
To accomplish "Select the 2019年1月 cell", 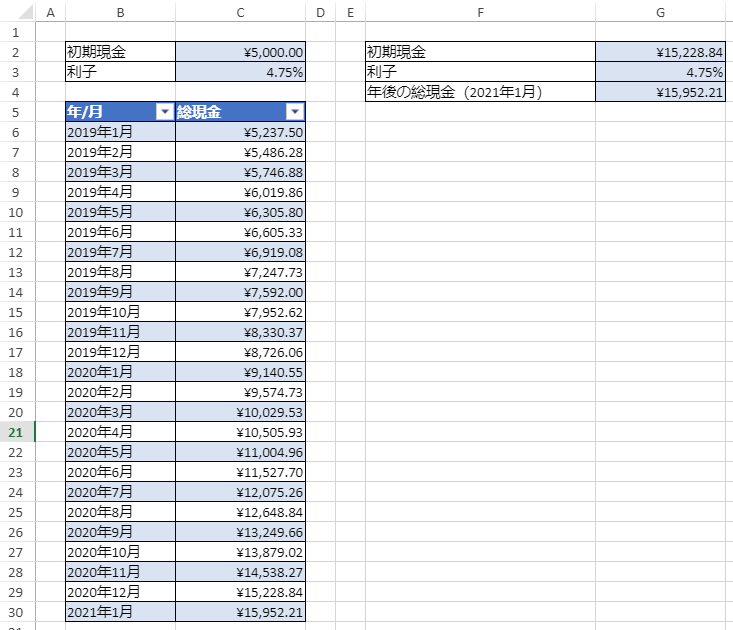I will (x=120, y=132).
